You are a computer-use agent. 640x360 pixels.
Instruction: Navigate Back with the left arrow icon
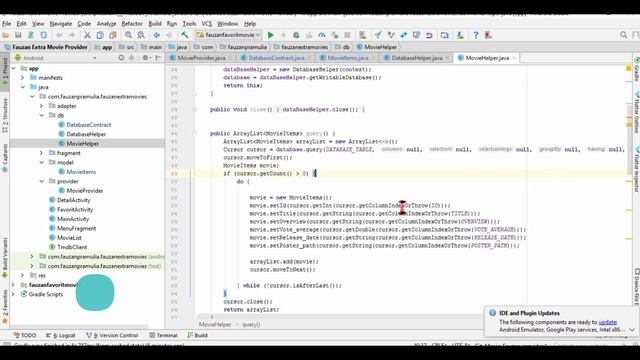pyautogui.click(x=156, y=35)
